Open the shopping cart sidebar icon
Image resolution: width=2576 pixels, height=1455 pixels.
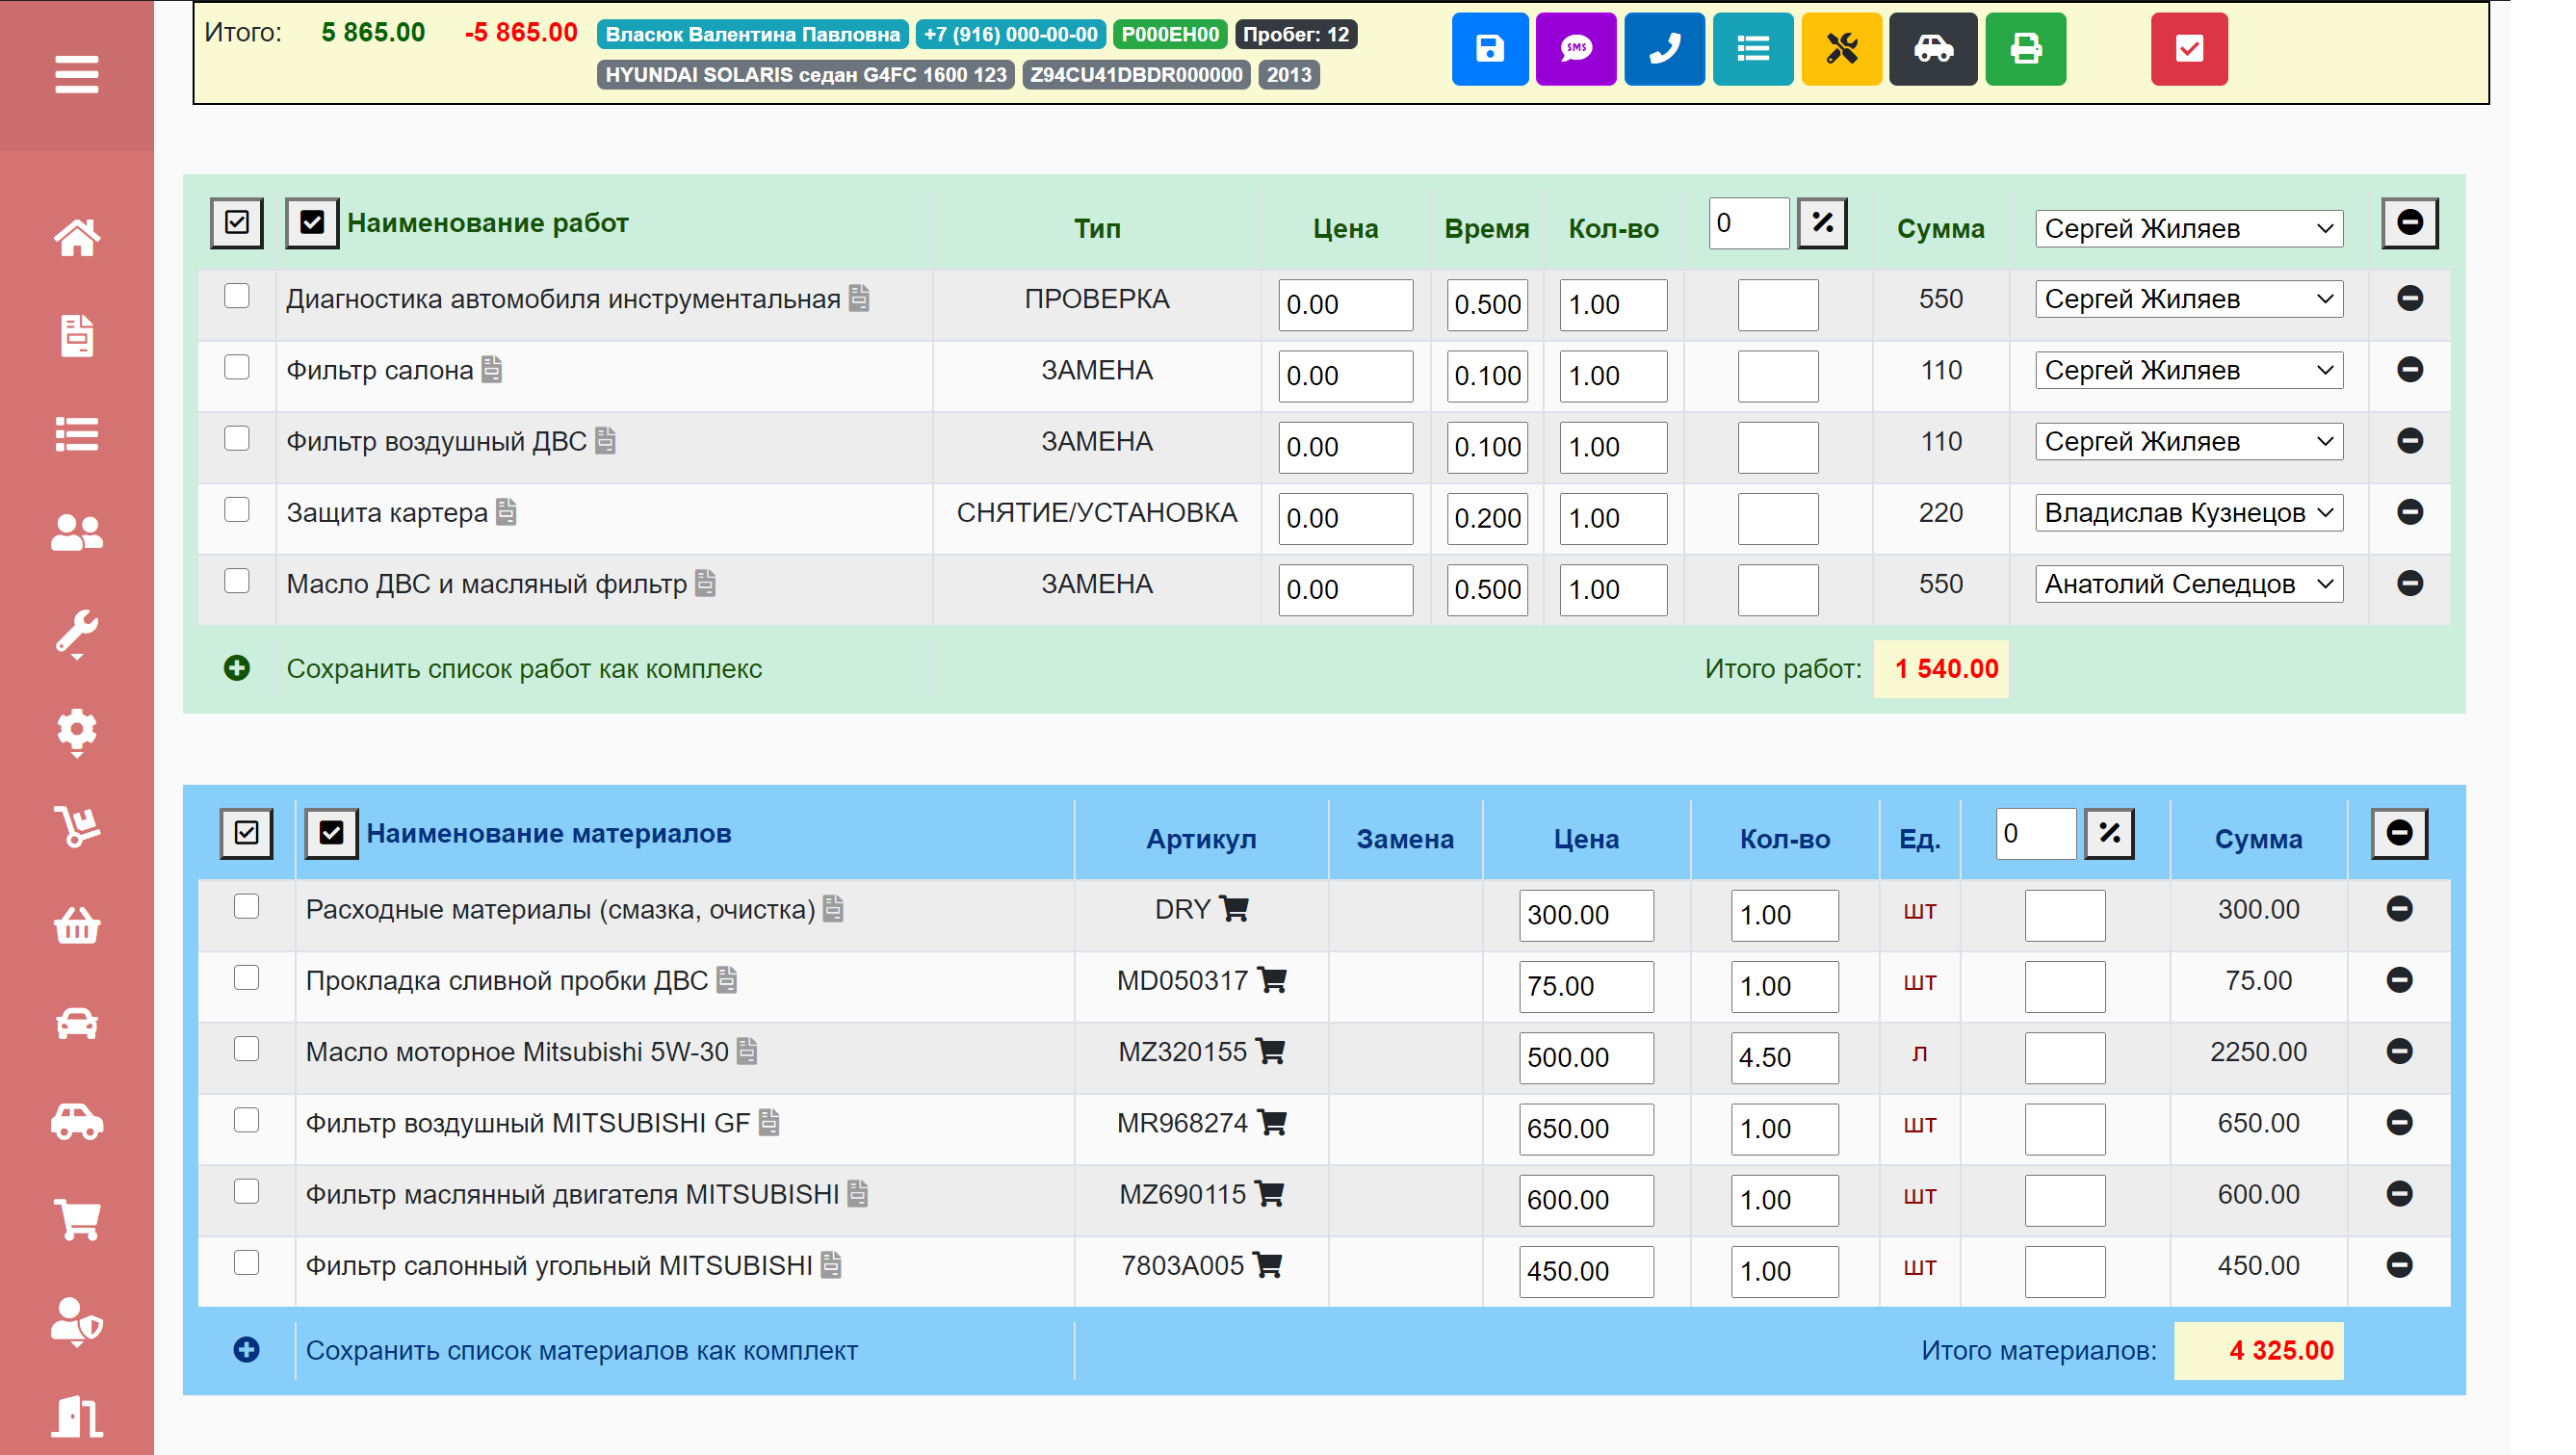[77, 1220]
